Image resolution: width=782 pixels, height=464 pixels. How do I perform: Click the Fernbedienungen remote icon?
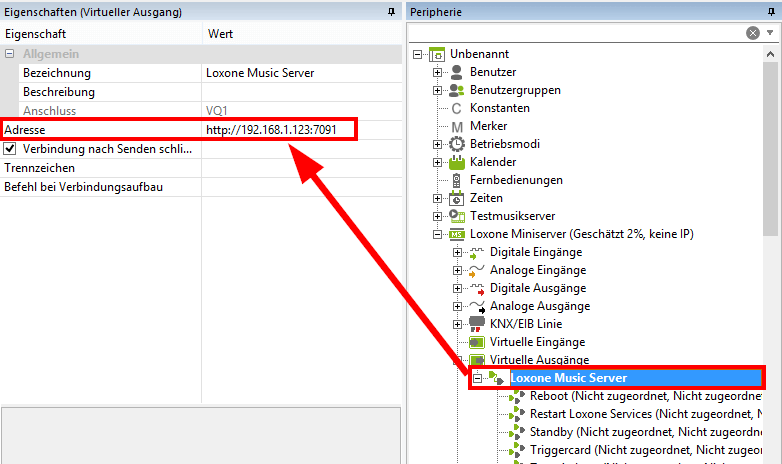tap(457, 180)
